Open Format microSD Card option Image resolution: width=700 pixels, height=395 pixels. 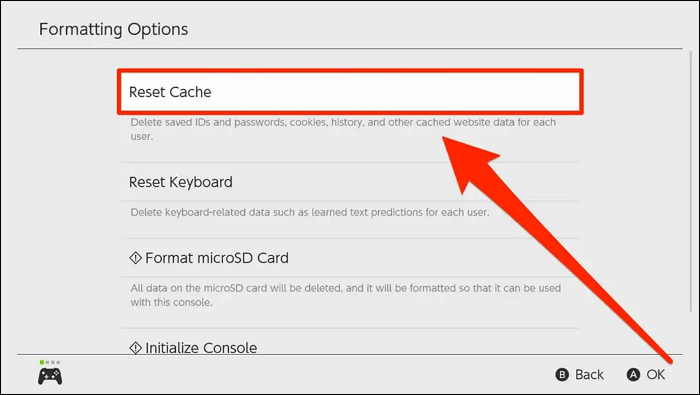(x=350, y=258)
